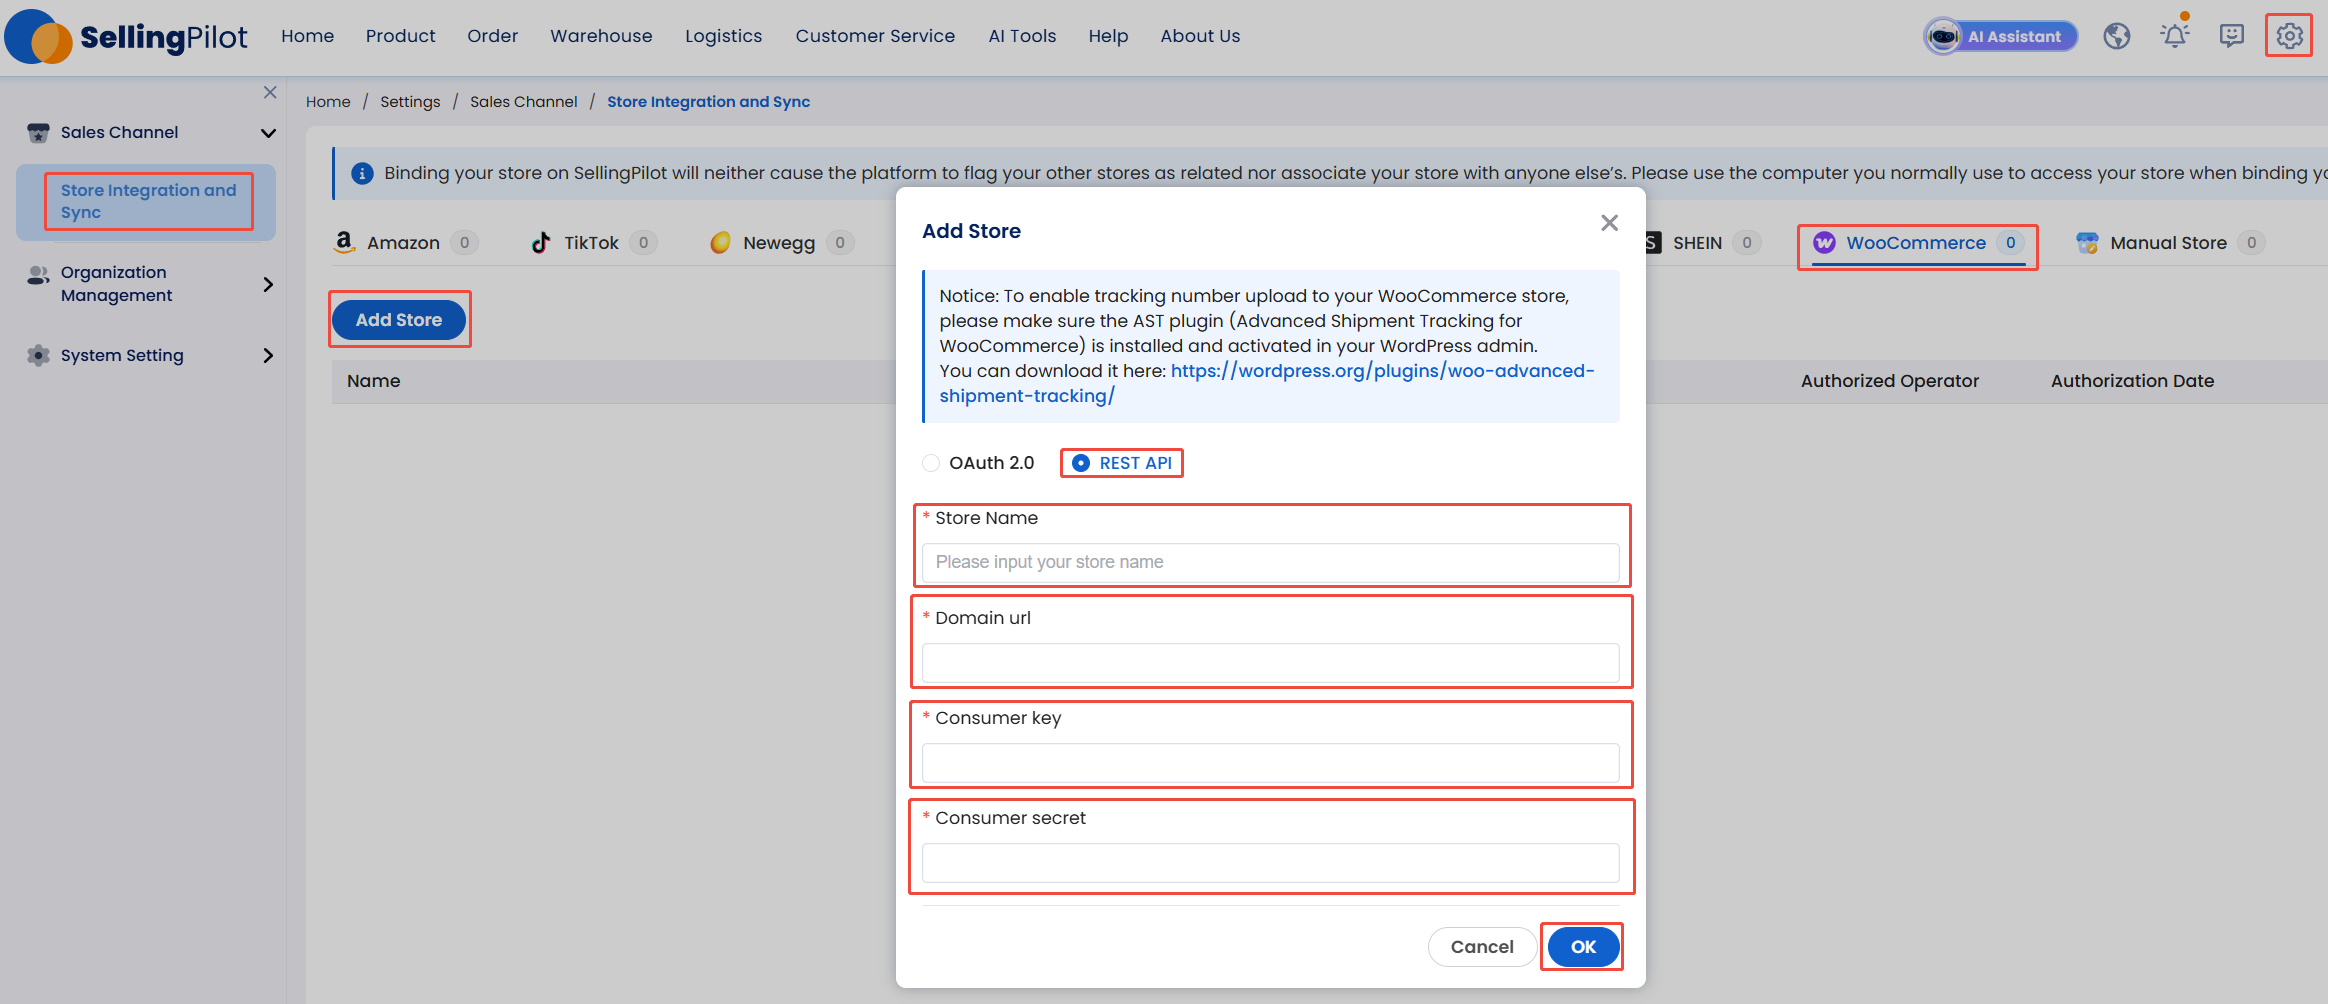Switch to the WooCommerce tab
Image resolution: width=2328 pixels, height=1004 pixels.
click(1918, 243)
